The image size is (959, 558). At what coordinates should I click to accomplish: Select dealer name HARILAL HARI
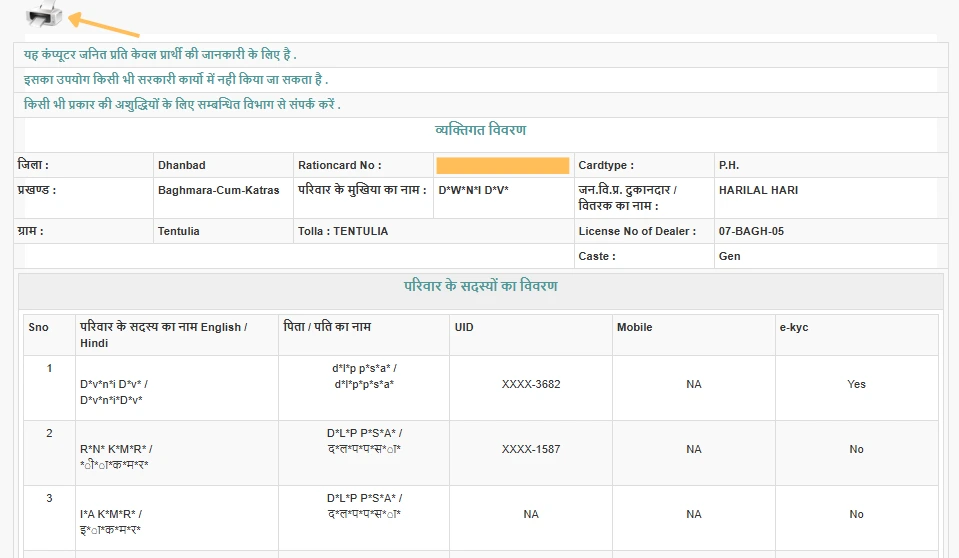(758, 190)
